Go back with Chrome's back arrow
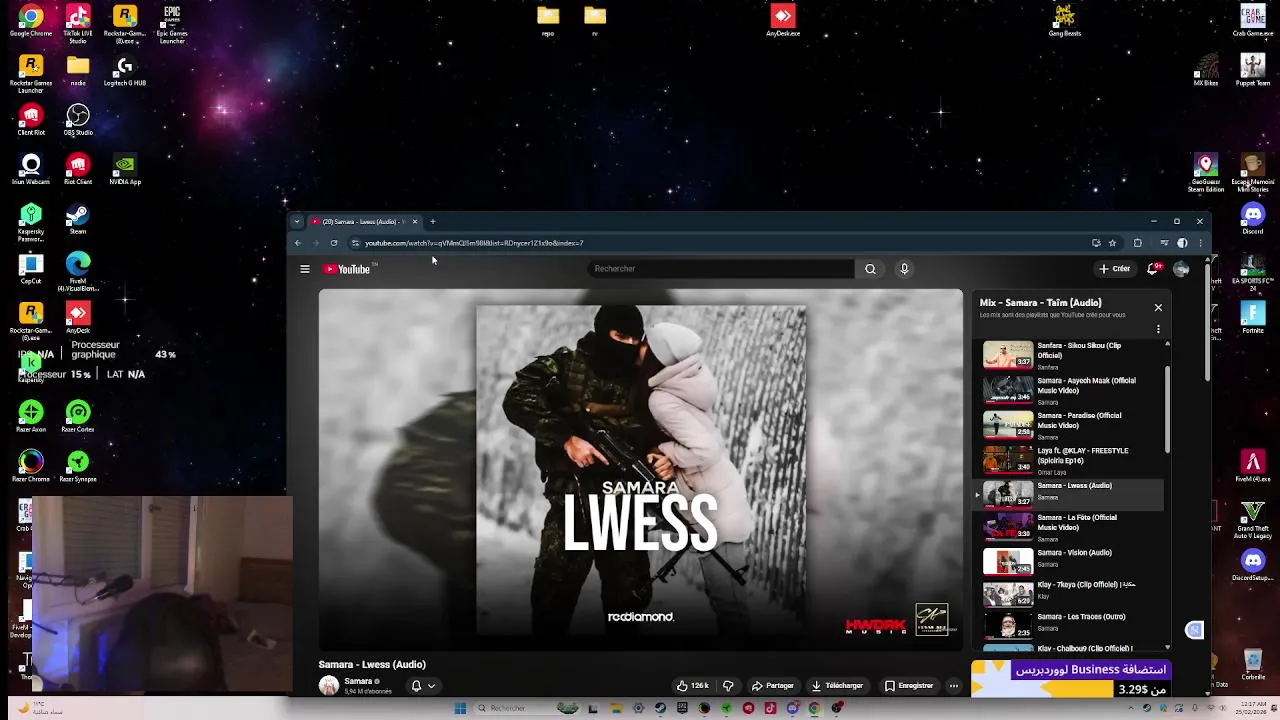 tap(298, 243)
